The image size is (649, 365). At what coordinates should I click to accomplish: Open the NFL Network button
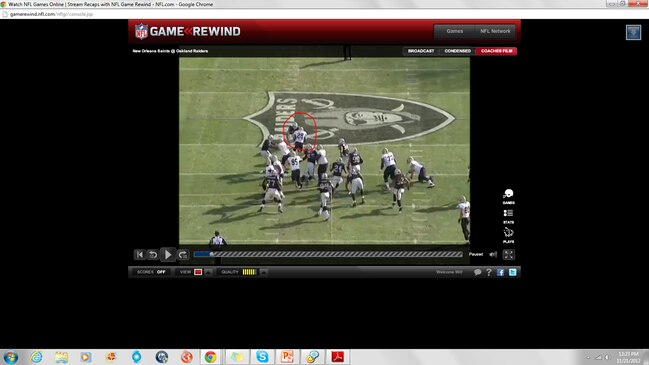(495, 31)
